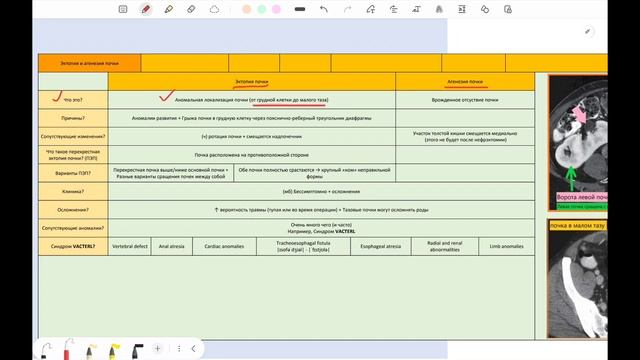
Task: Click the yellow 'почка в малом тазу' label
Action: tap(578, 226)
